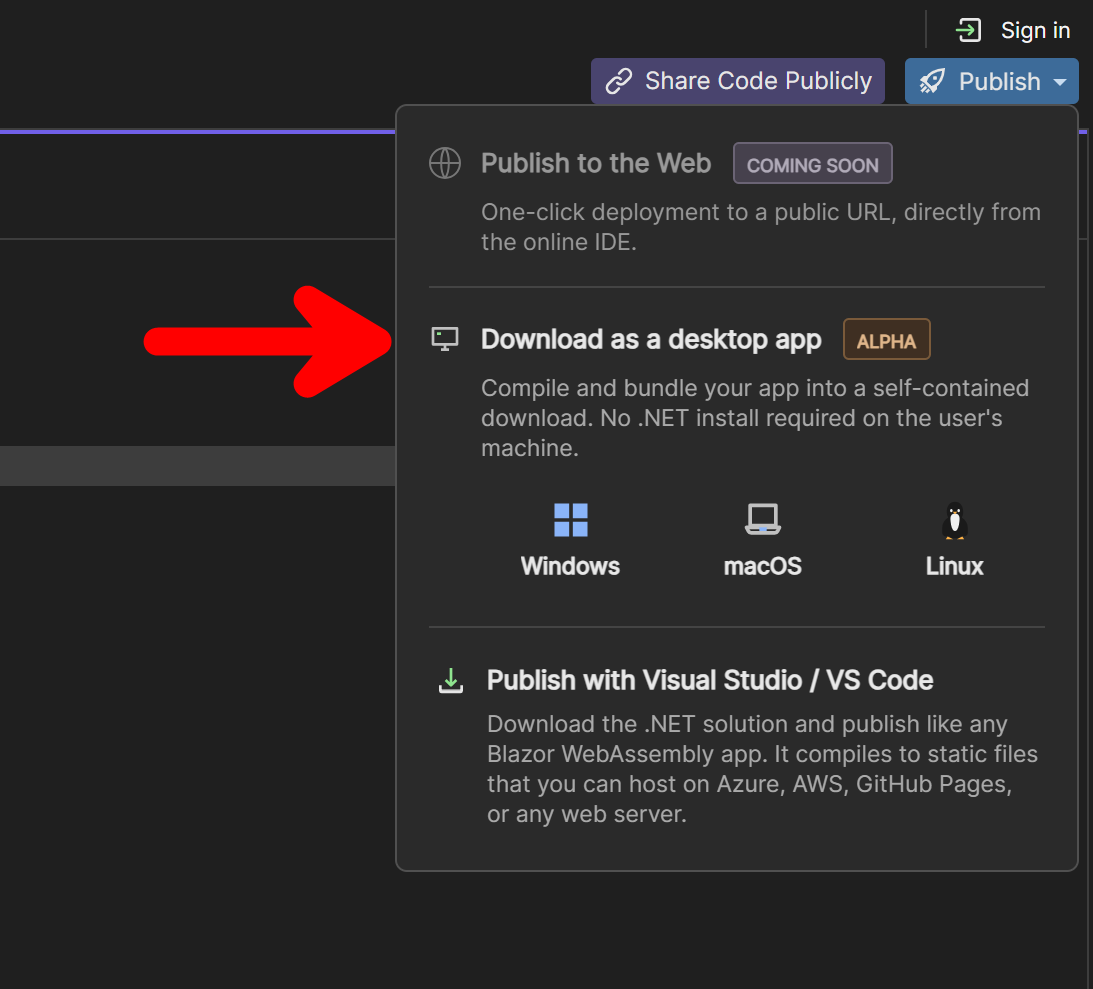The height and width of the screenshot is (989, 1093).
Task: Choose the Windows download label
Action: click(x=570, y=566)
